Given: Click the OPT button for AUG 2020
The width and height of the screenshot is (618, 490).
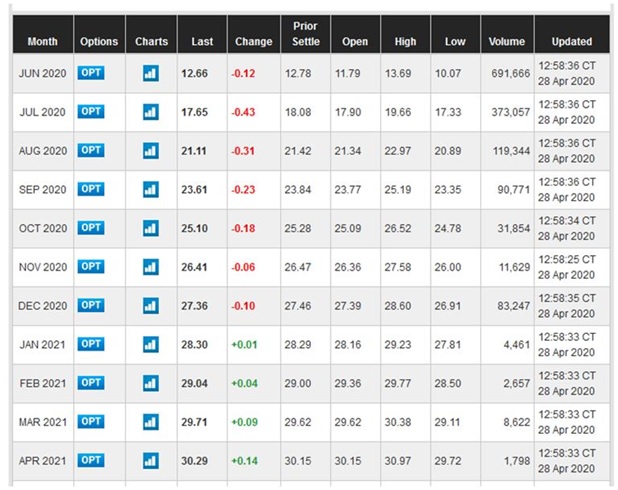Looking at the screenshot, I should click(91, 150).
